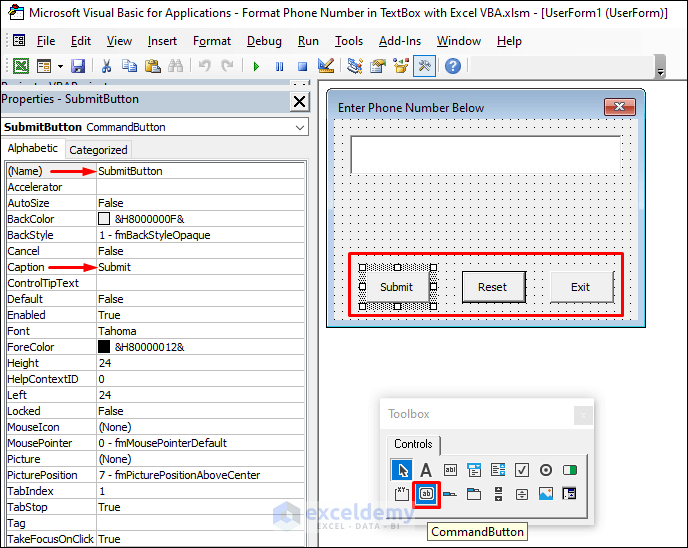Pick the RefEdit control in Toolbox
688x548 pixels.
click(570, 494)
